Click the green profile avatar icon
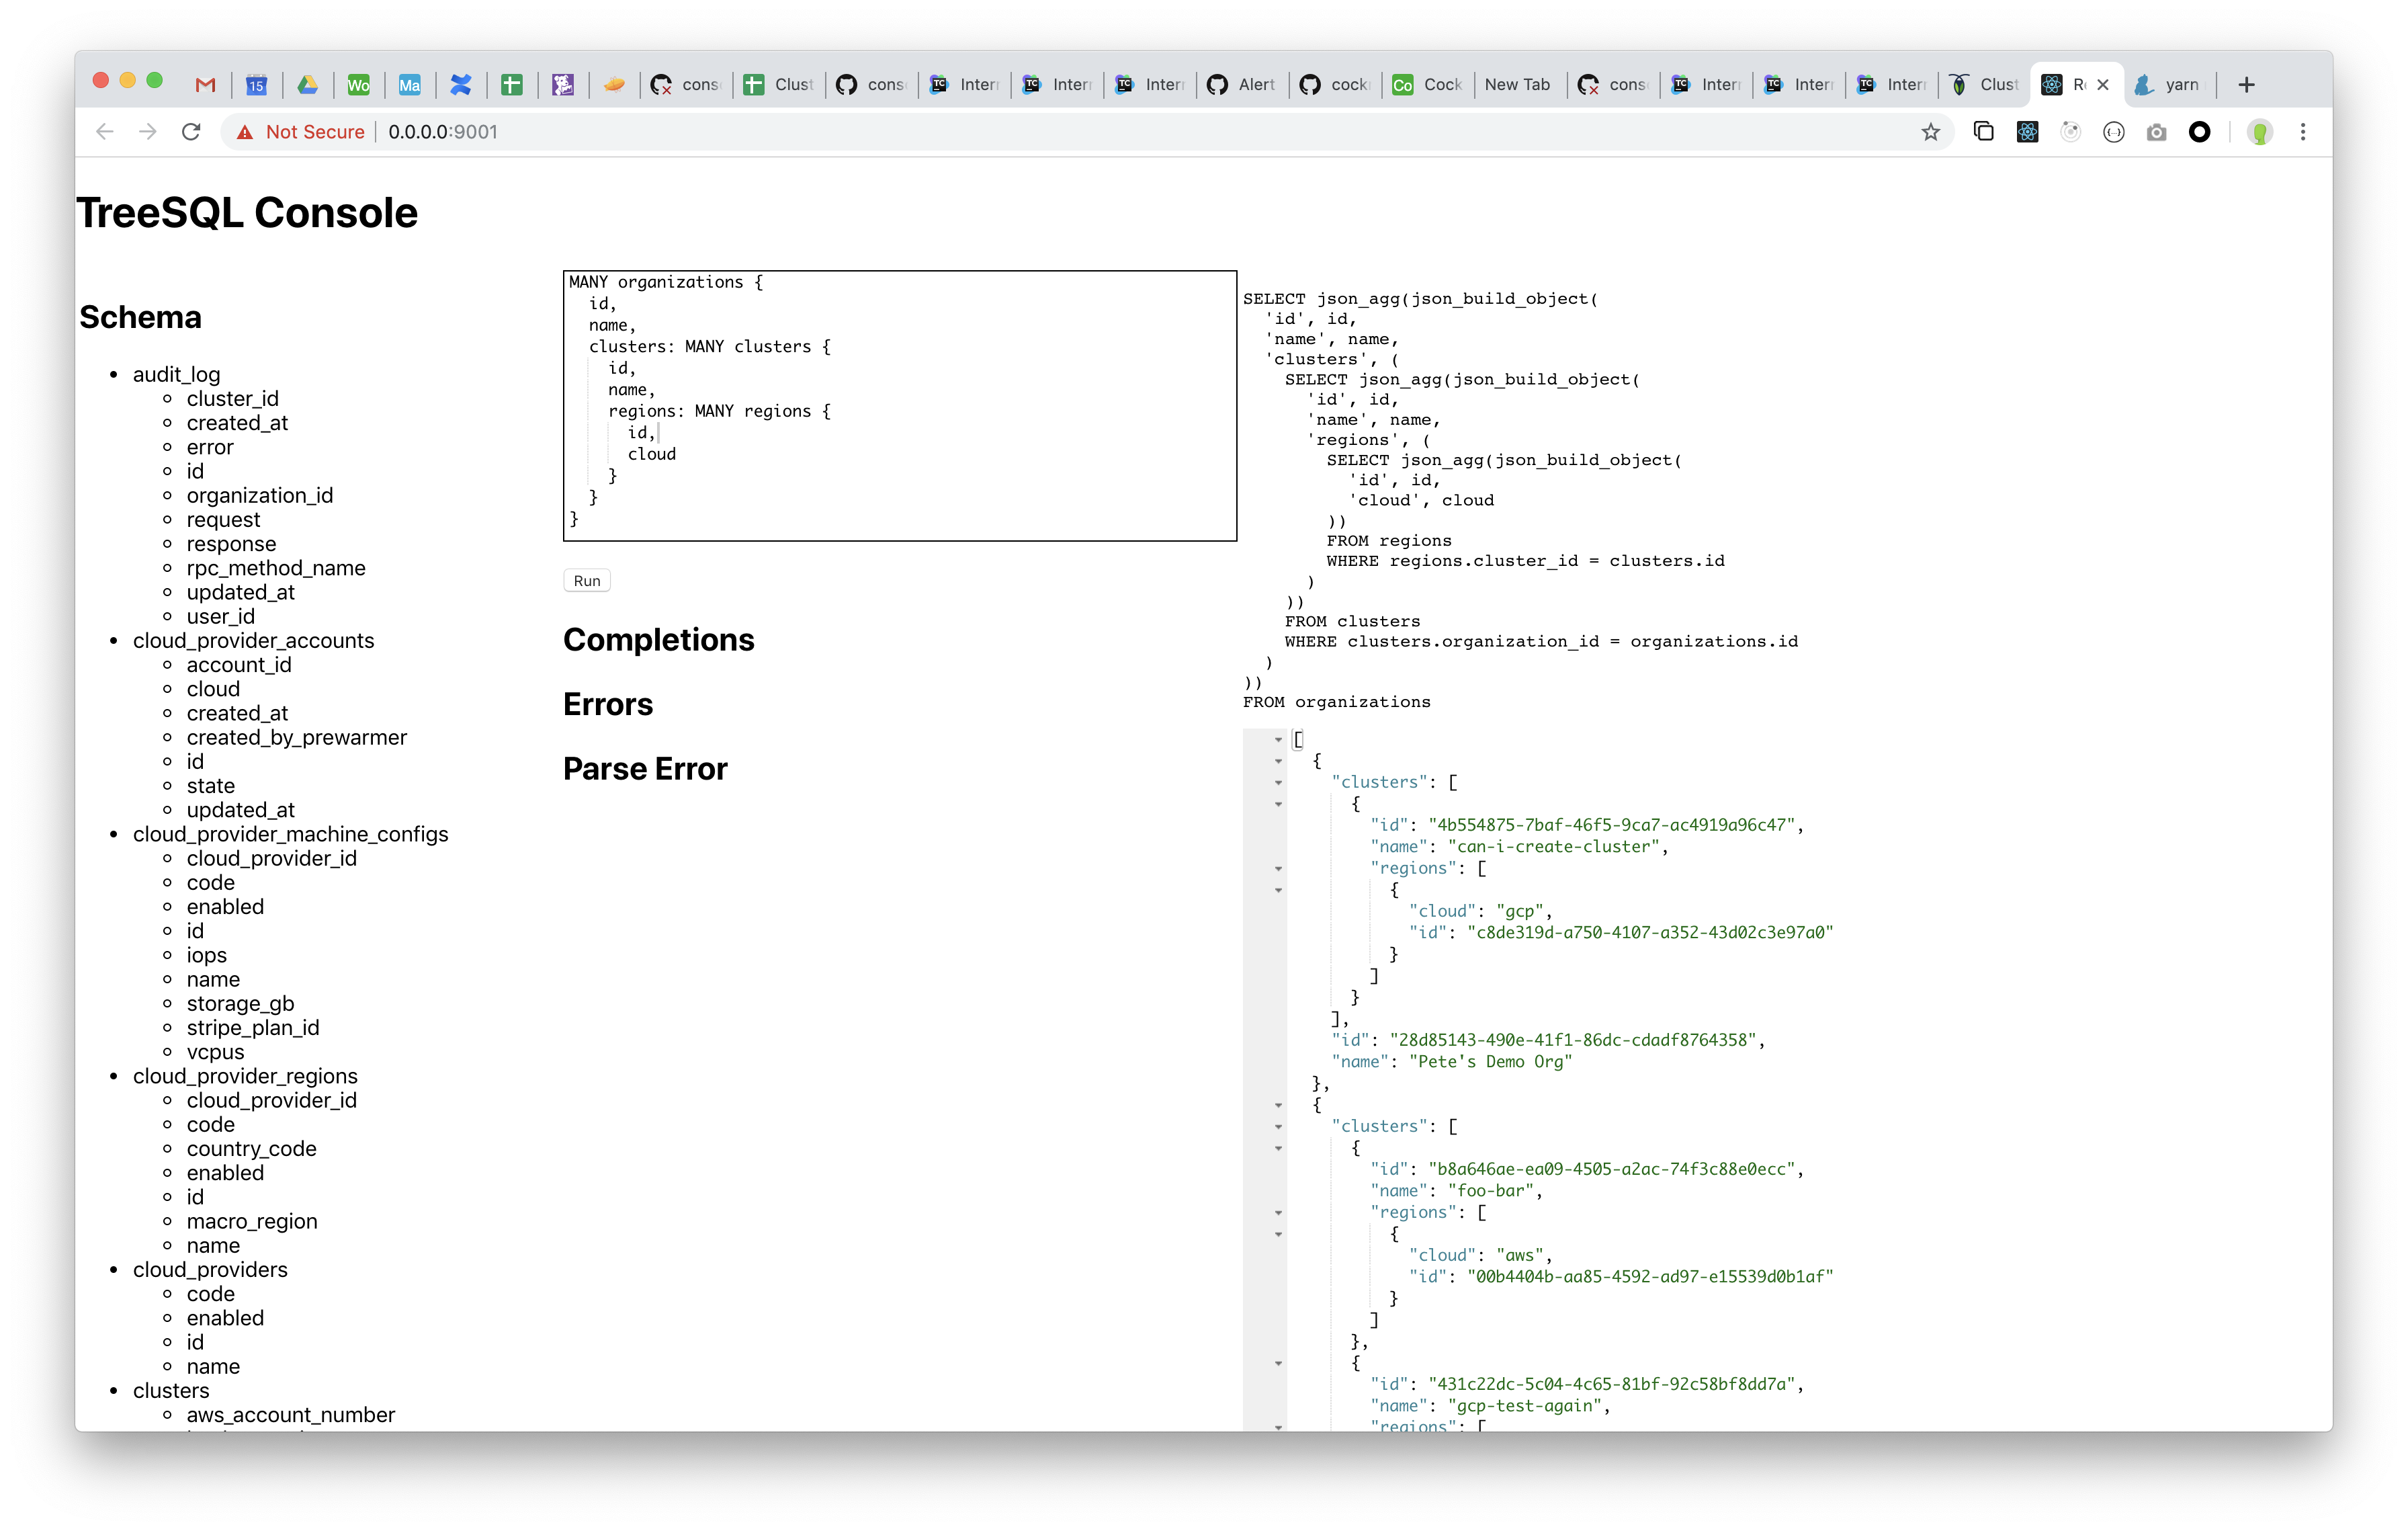2408x1531 pixels. (2259, 132)
